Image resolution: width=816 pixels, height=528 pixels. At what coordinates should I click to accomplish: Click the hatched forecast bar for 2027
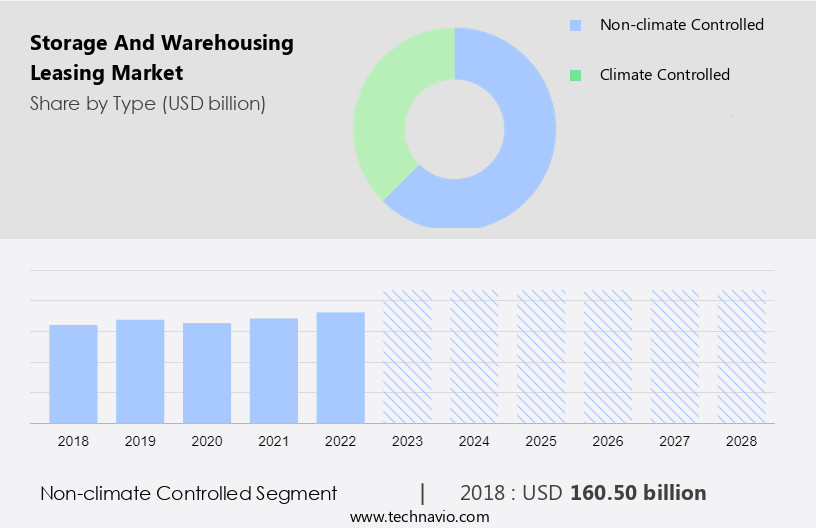click(x=675, y=356)
